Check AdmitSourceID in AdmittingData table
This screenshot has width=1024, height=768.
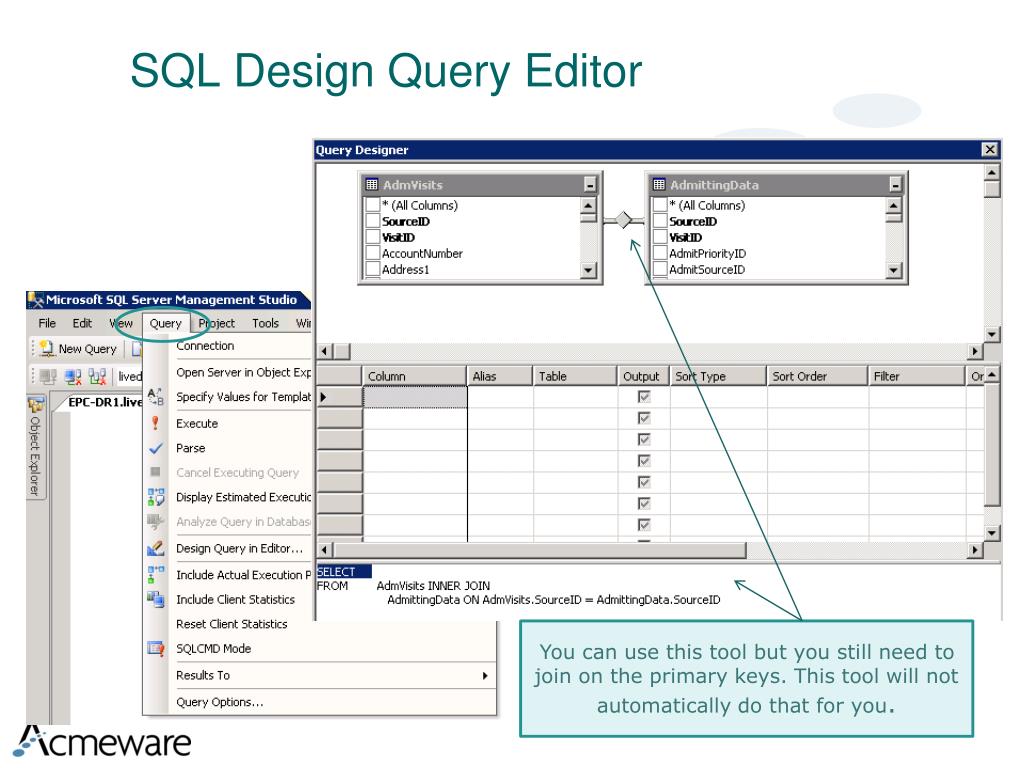[x=660, y=269]
